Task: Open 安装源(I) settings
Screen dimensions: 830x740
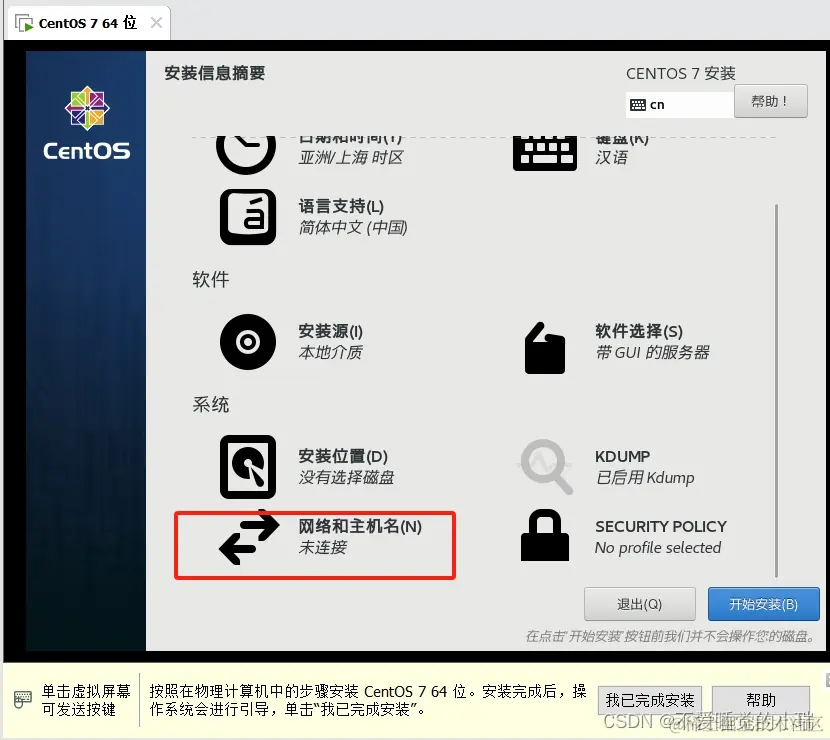Action: [330, 331]
